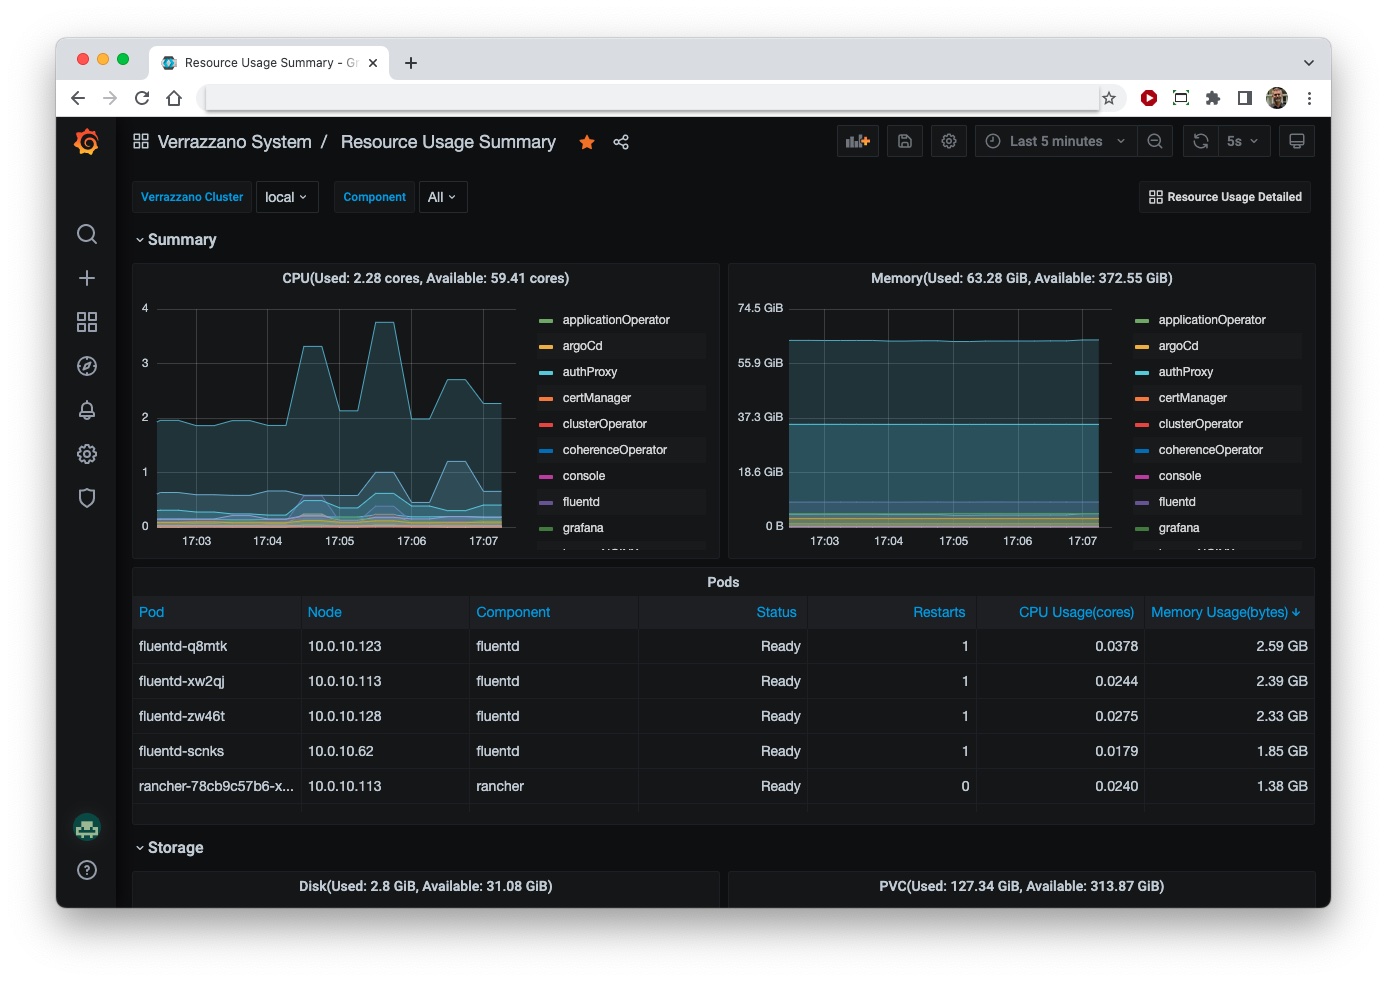Open the local cluster dropdown
The height and width of the screenshot is (982, 1387).
[x=287, y=197]
